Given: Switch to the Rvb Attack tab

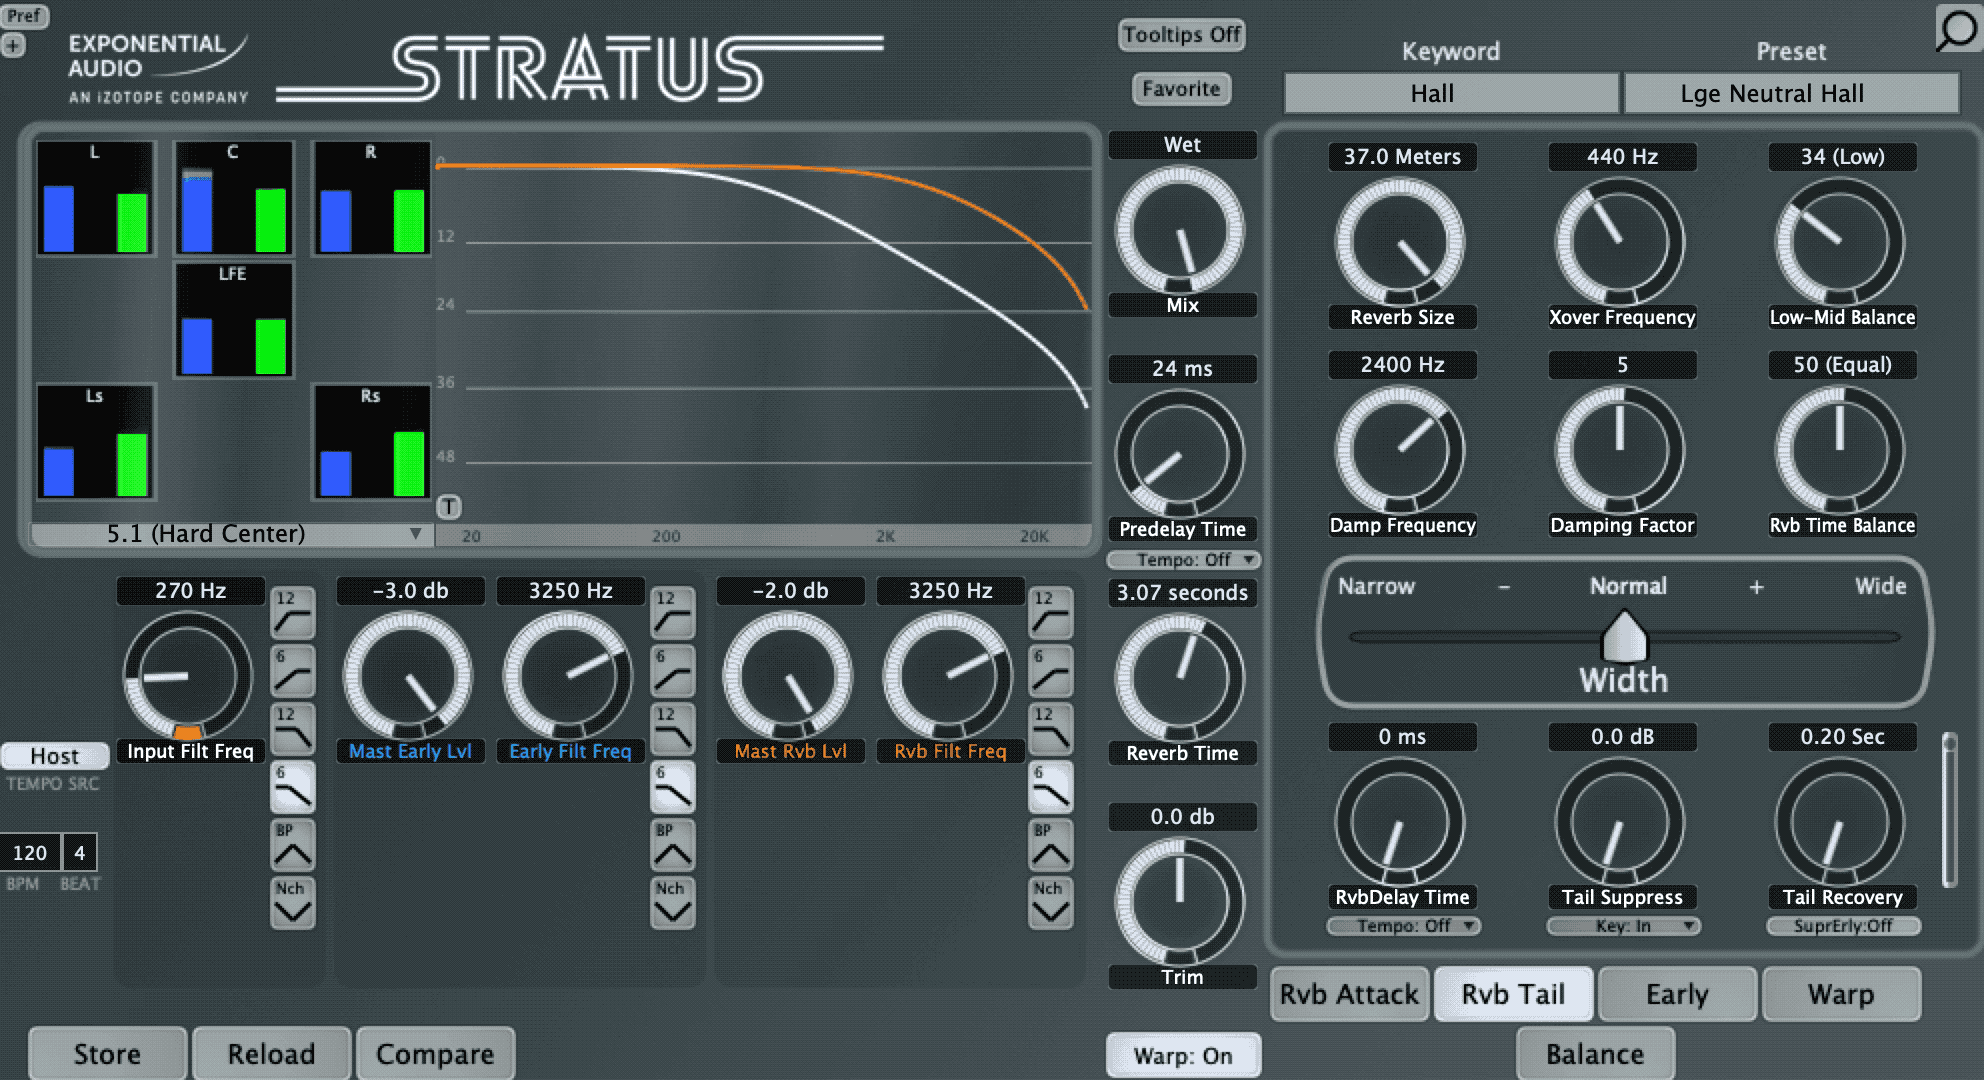Looking at the screenshot, I should click(x=1348, y=994).
